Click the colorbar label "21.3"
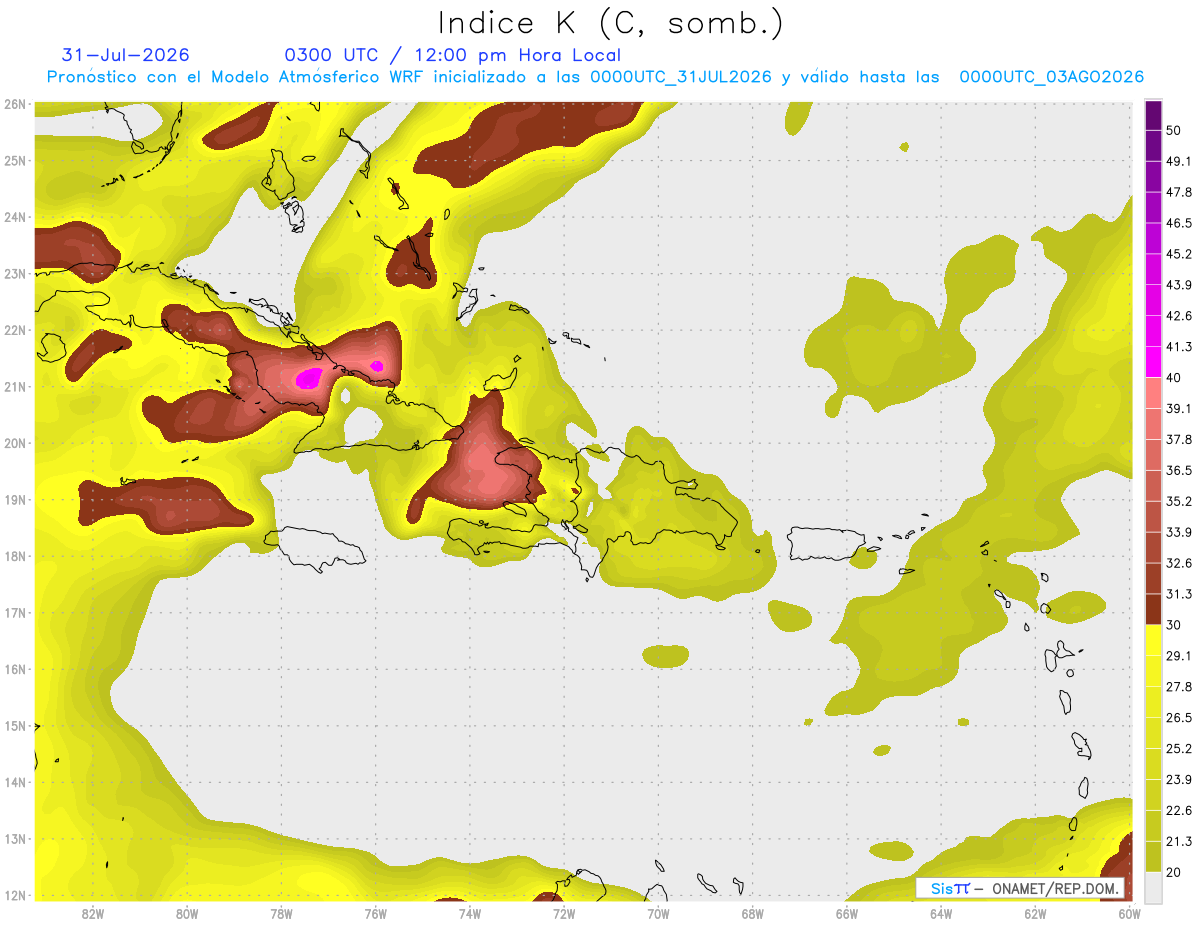This screenshot has height=927, width=1200. click(x=1178, y=841)
